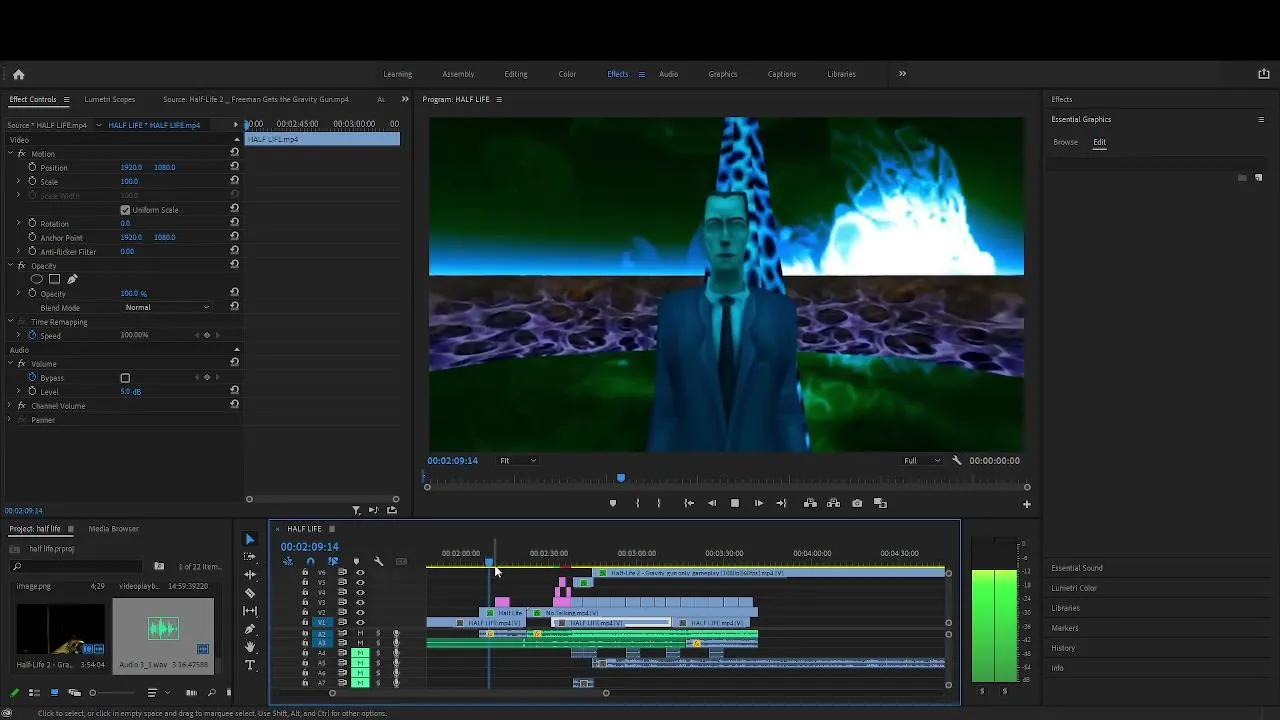Toggle track lock for V5
The height and width of the screenshot is (720, 1280).
point(305,583)
